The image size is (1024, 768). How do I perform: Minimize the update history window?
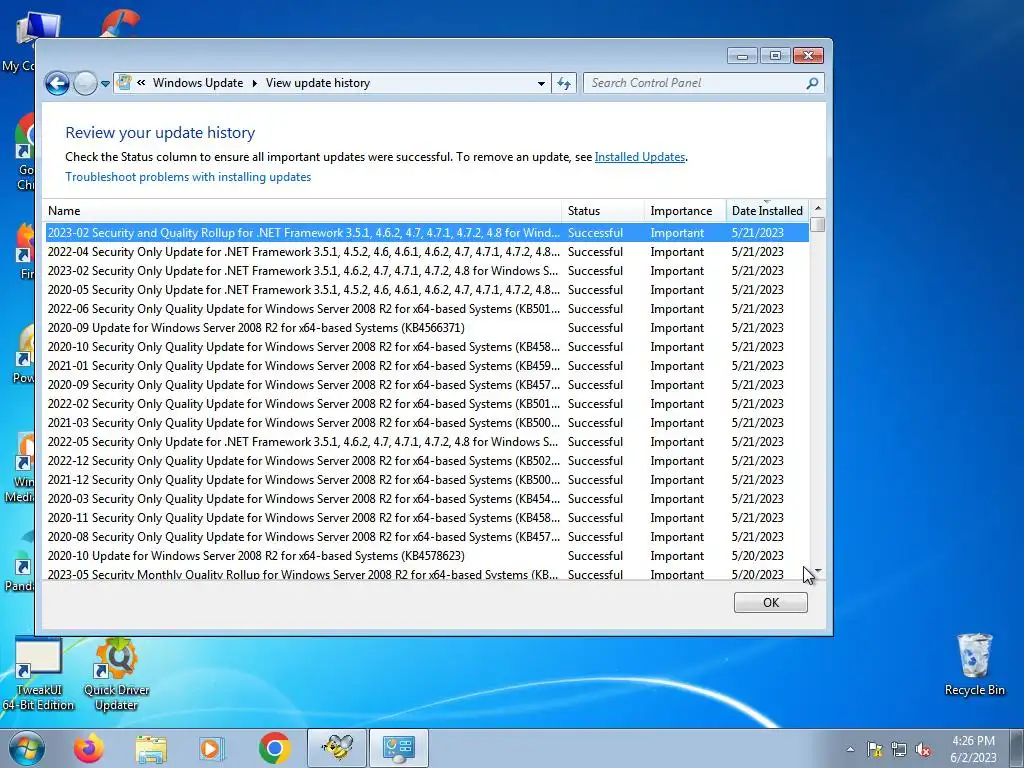742,56
